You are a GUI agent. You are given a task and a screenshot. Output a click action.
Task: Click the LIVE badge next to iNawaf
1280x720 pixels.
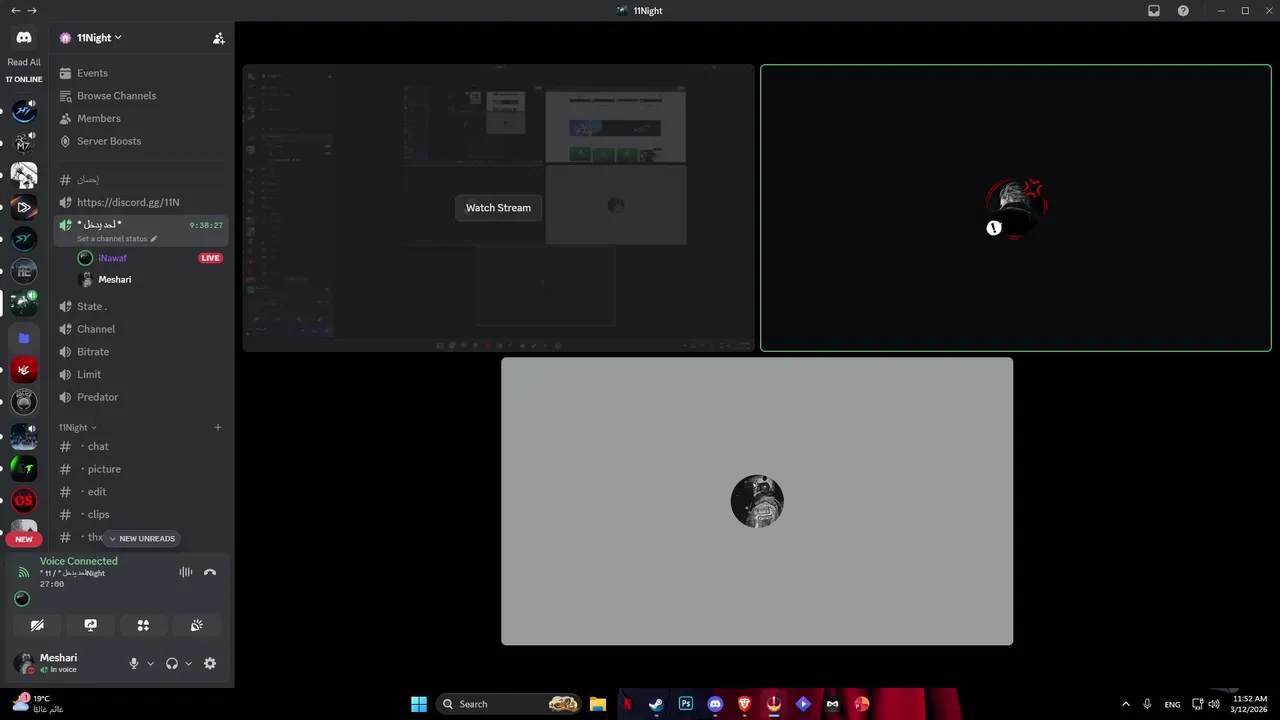coord(210,258)
